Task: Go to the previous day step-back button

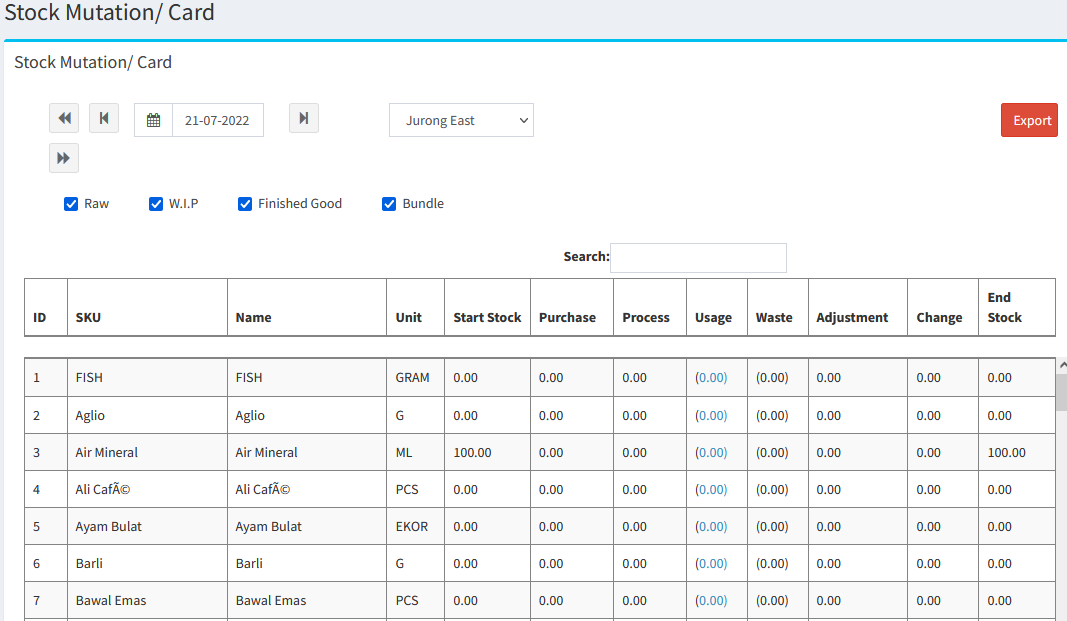Action: tap(104, 118)
